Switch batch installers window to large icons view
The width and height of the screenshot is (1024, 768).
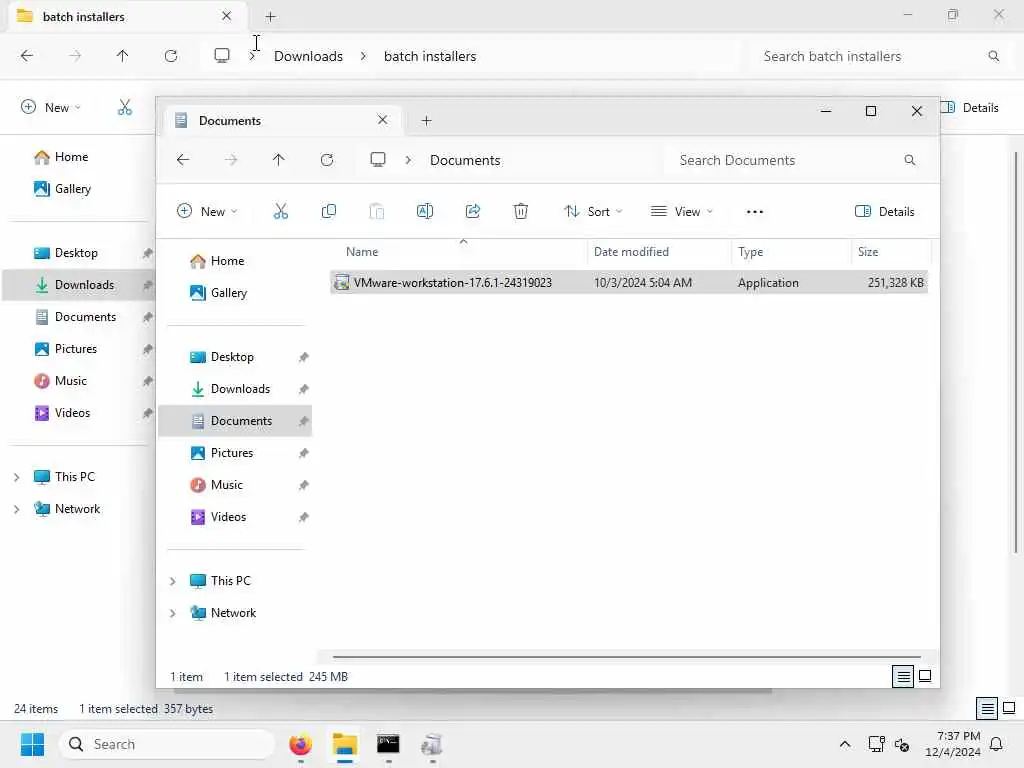coord(1009,708)
